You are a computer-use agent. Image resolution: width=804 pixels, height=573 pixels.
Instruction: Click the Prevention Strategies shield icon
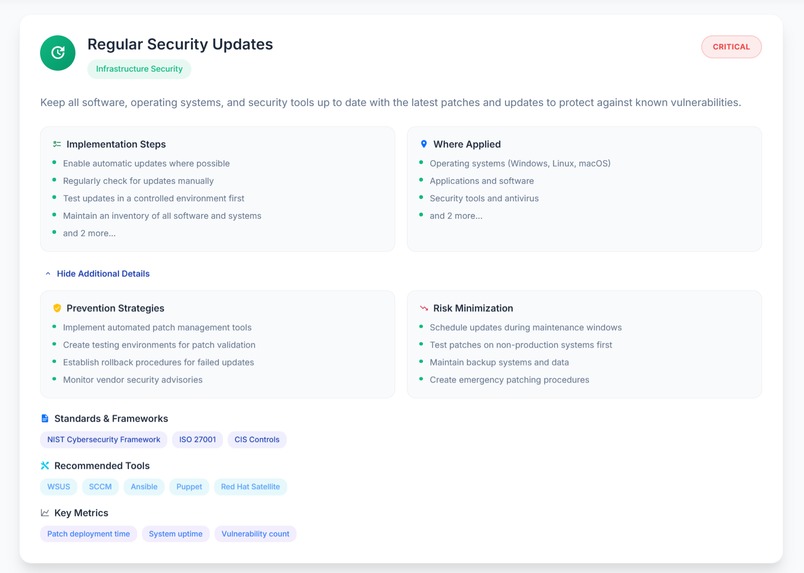[57, 308]
